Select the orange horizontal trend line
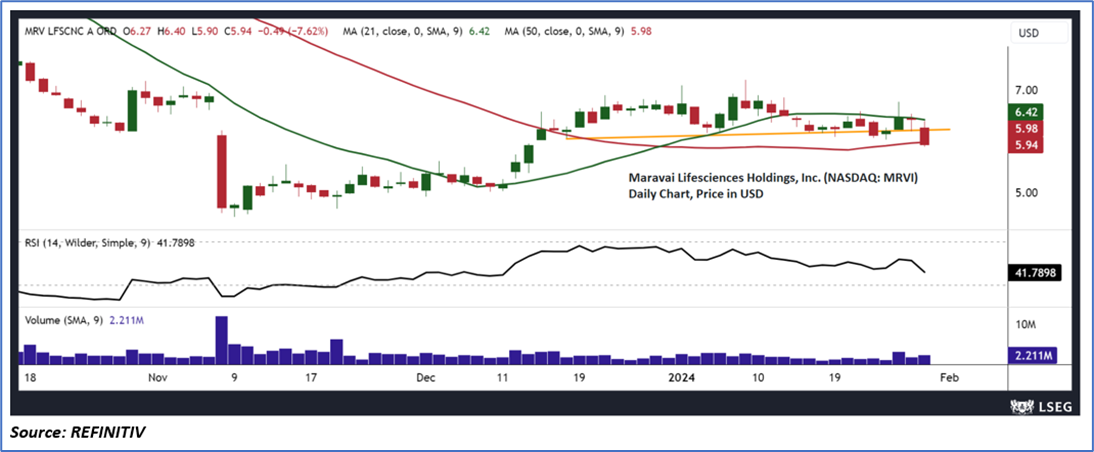Image resolution: width=1094 pixels, height=452 pixels. 757,134
